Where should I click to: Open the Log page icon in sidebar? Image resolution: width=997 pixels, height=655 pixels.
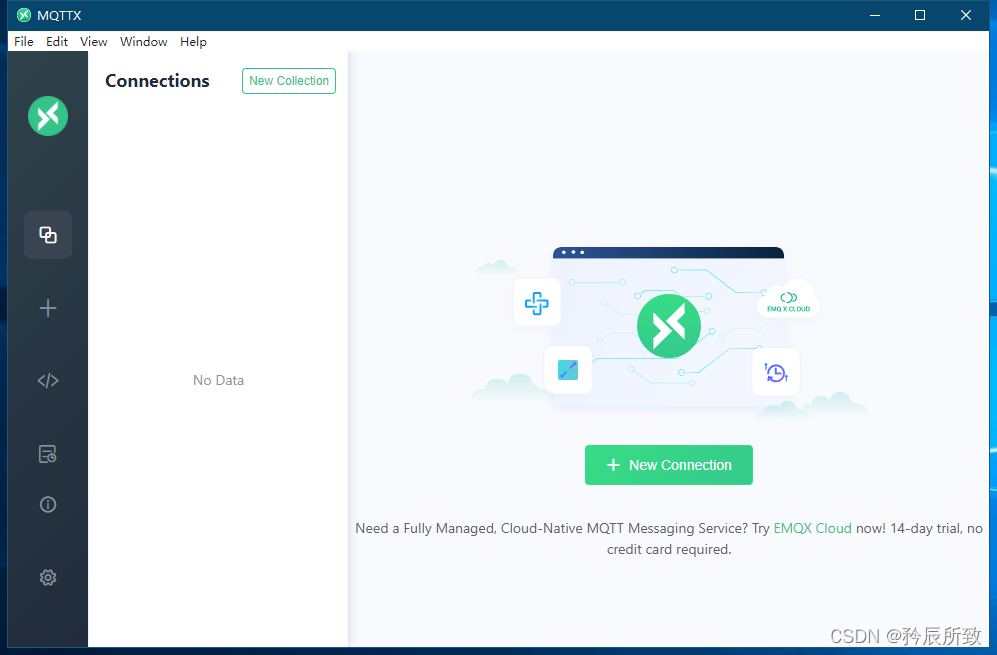coord(48,454)
